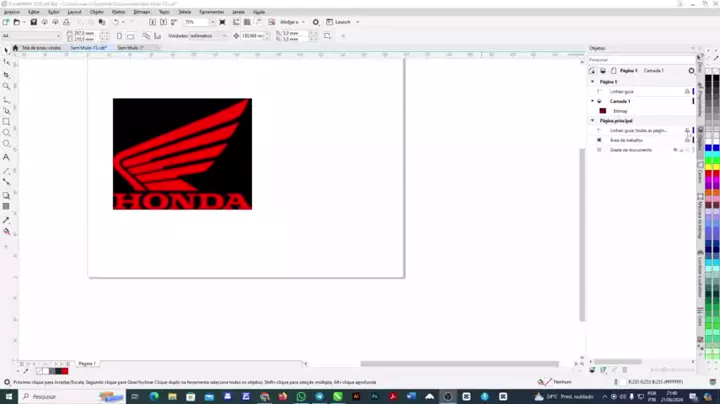Pick the red swatch in document palette
This screenshot has width=720, height=404.
64,371
